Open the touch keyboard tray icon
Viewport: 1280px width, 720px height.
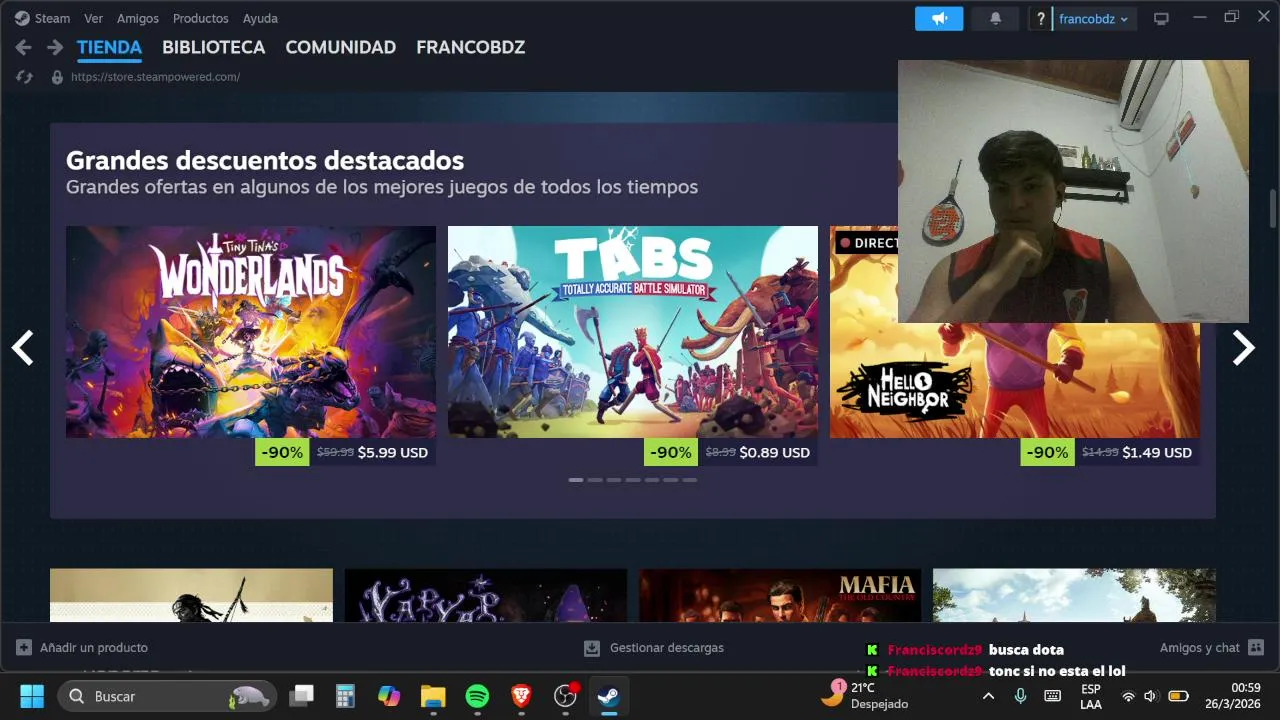(1052, 696)
